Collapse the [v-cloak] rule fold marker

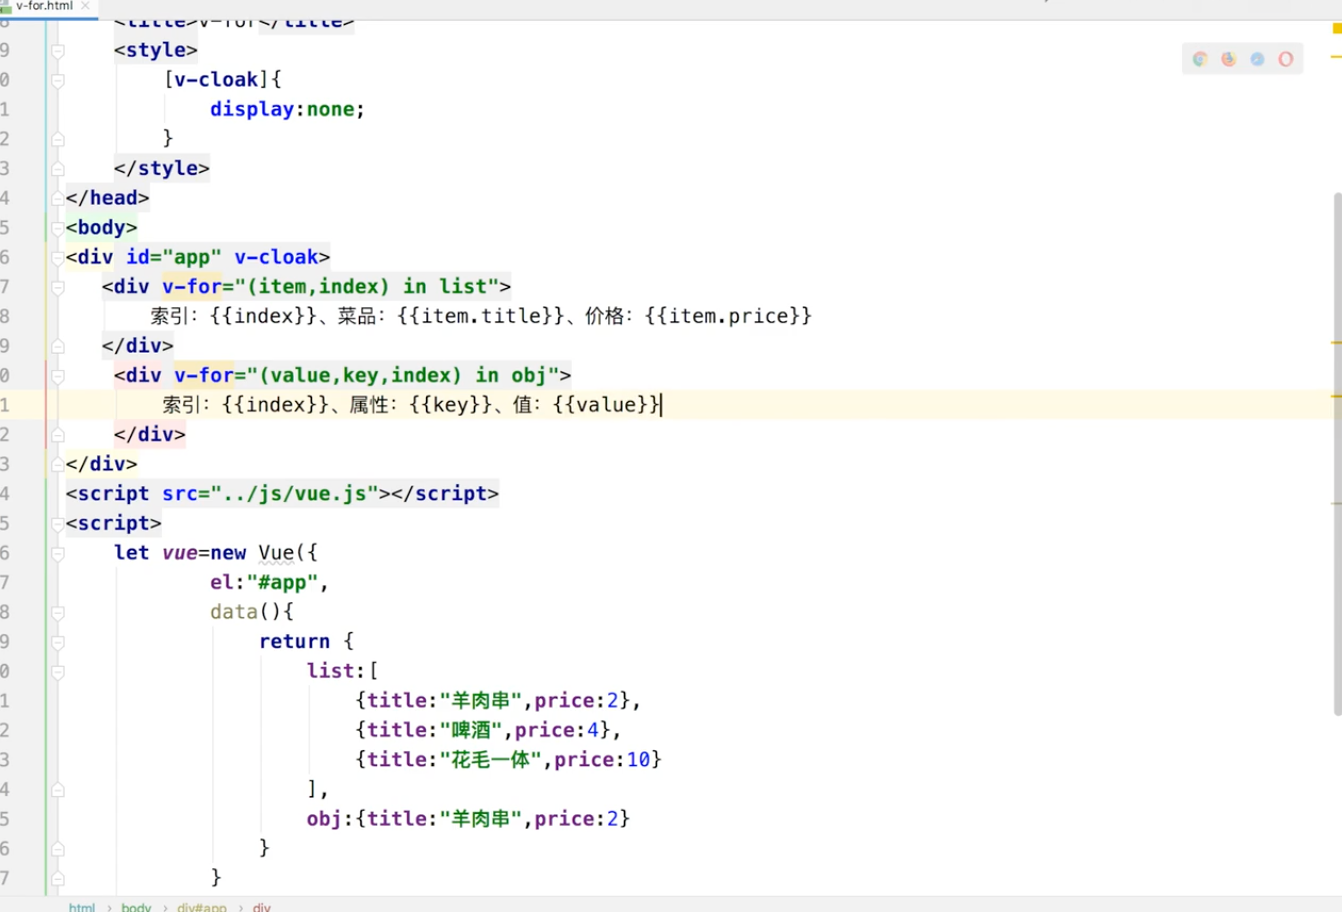[58, 80]
